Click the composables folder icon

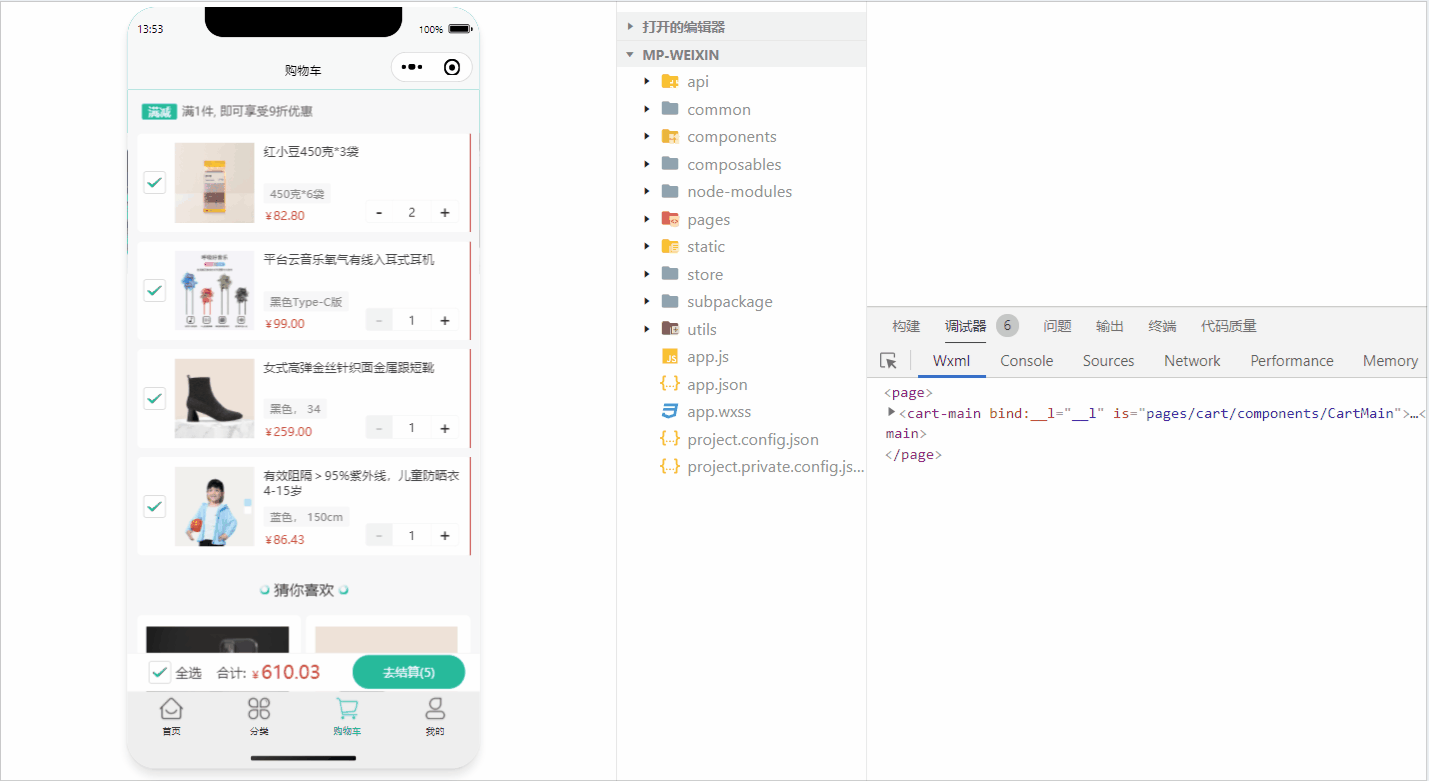click(x=670, y=164)
